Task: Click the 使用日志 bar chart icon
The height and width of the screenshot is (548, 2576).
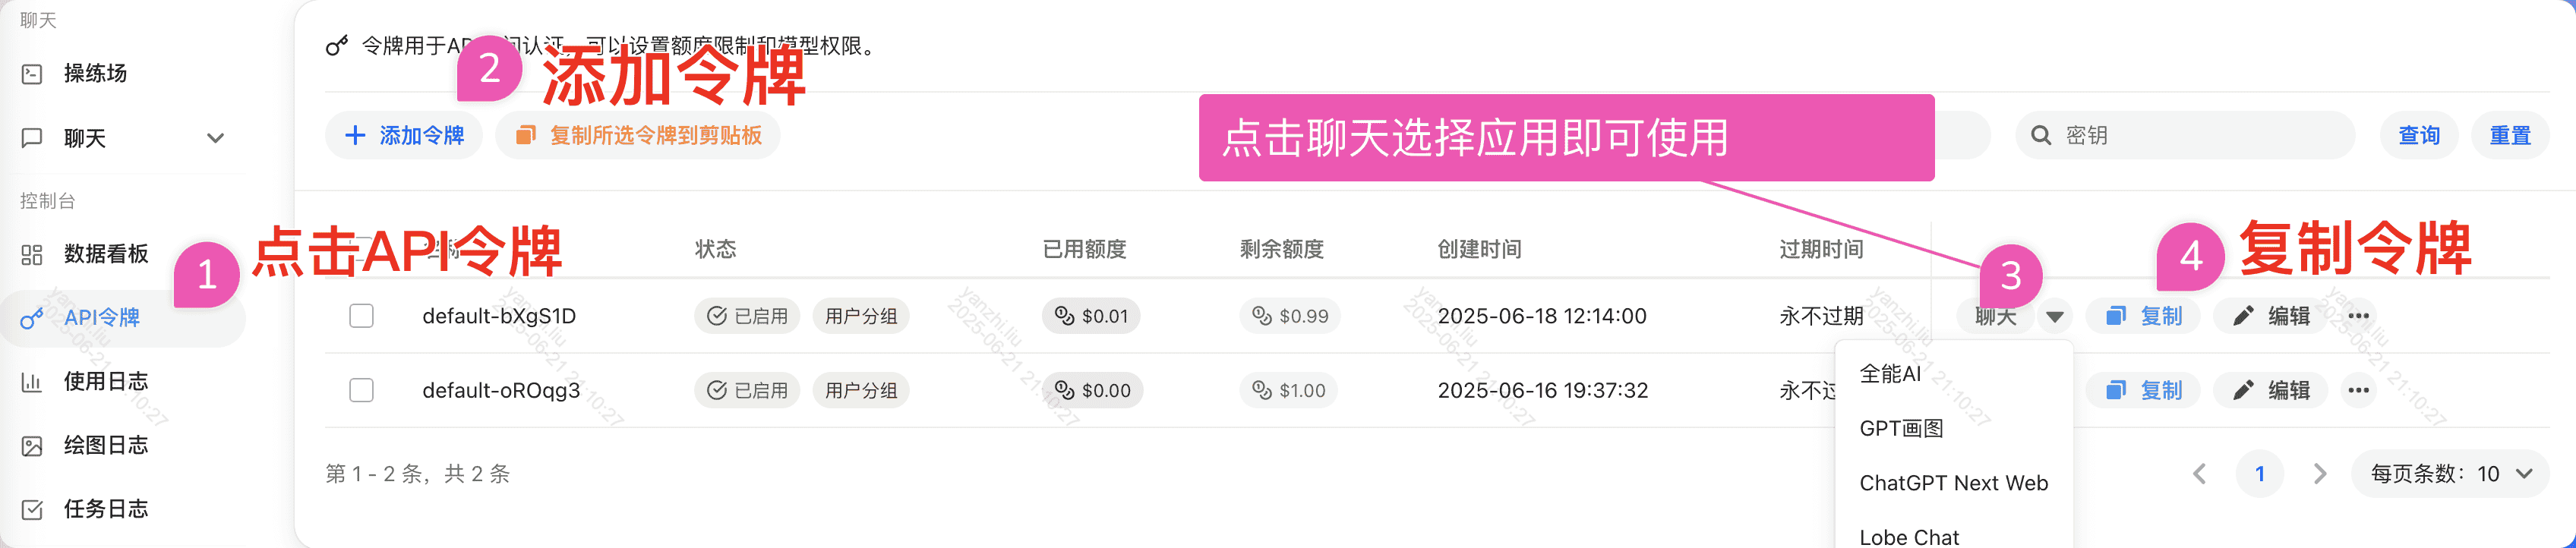Action: point(32,382)
